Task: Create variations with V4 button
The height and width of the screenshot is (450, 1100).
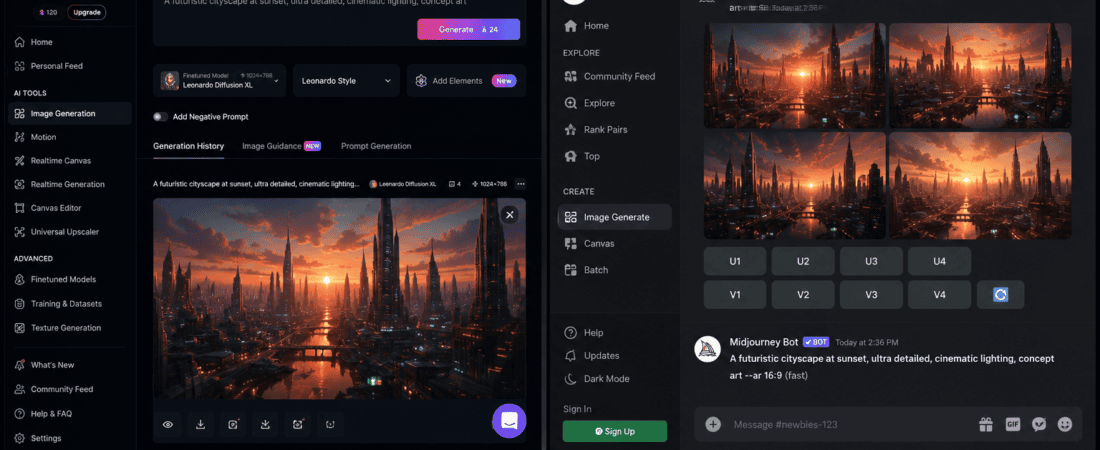Action: point(939,295)
